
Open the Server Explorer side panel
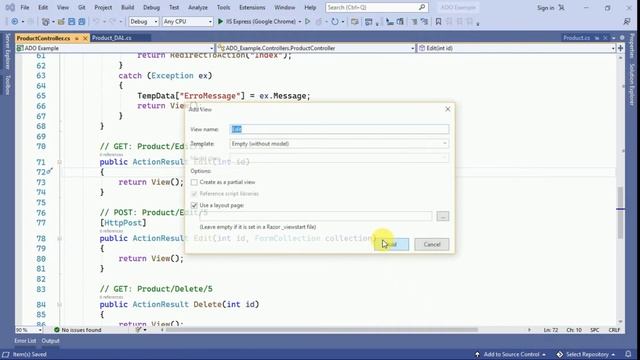click(7, 51)
